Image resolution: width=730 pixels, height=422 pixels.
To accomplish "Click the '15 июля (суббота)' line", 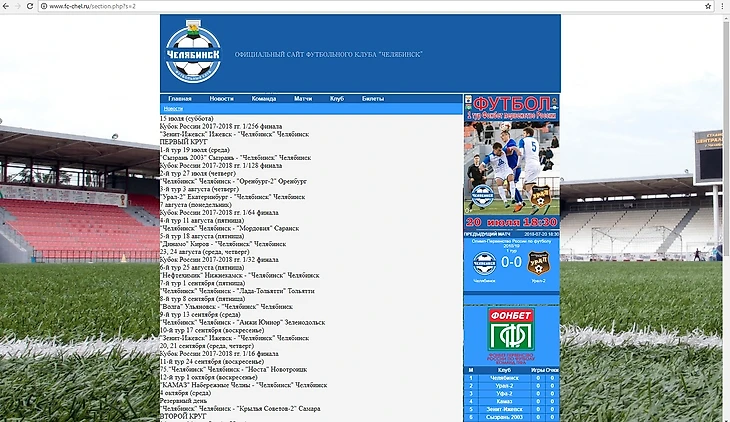I will (x=187, y=119).
